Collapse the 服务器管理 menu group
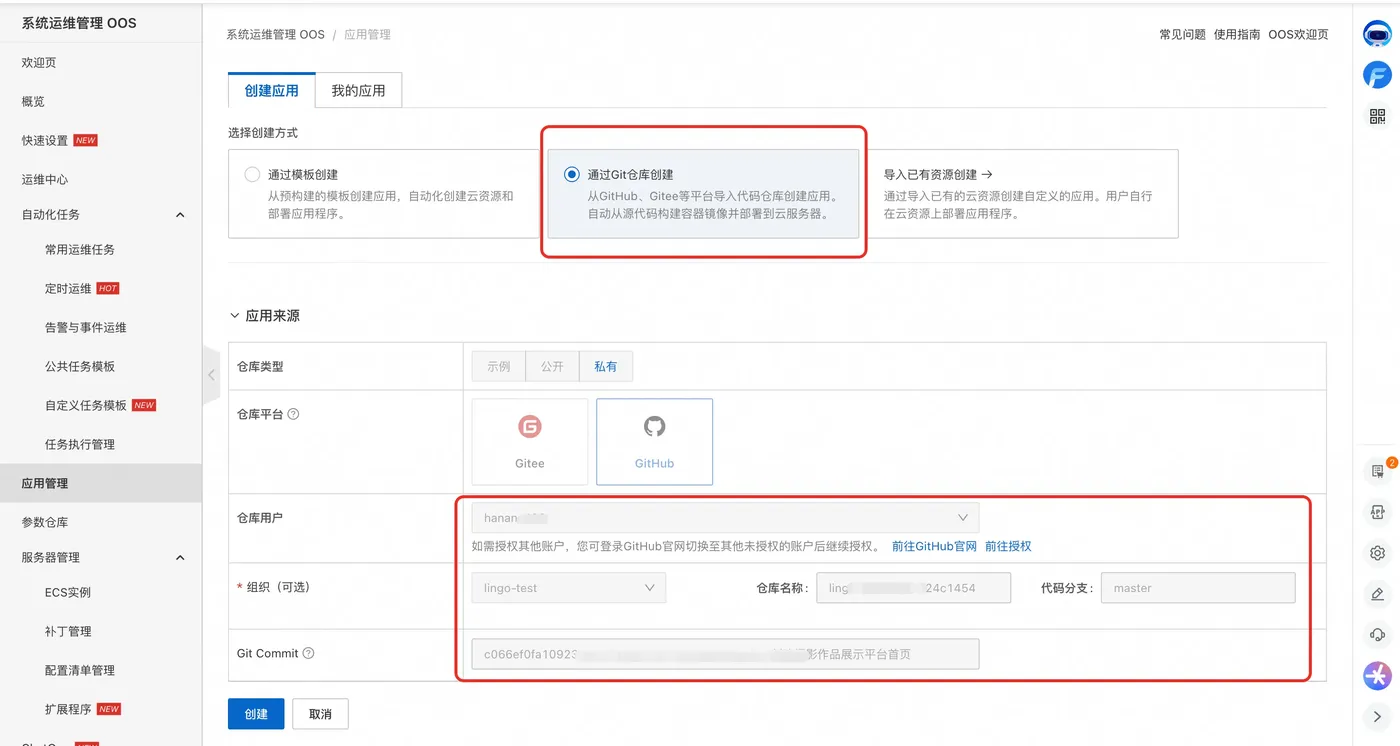 click(180, 558)
